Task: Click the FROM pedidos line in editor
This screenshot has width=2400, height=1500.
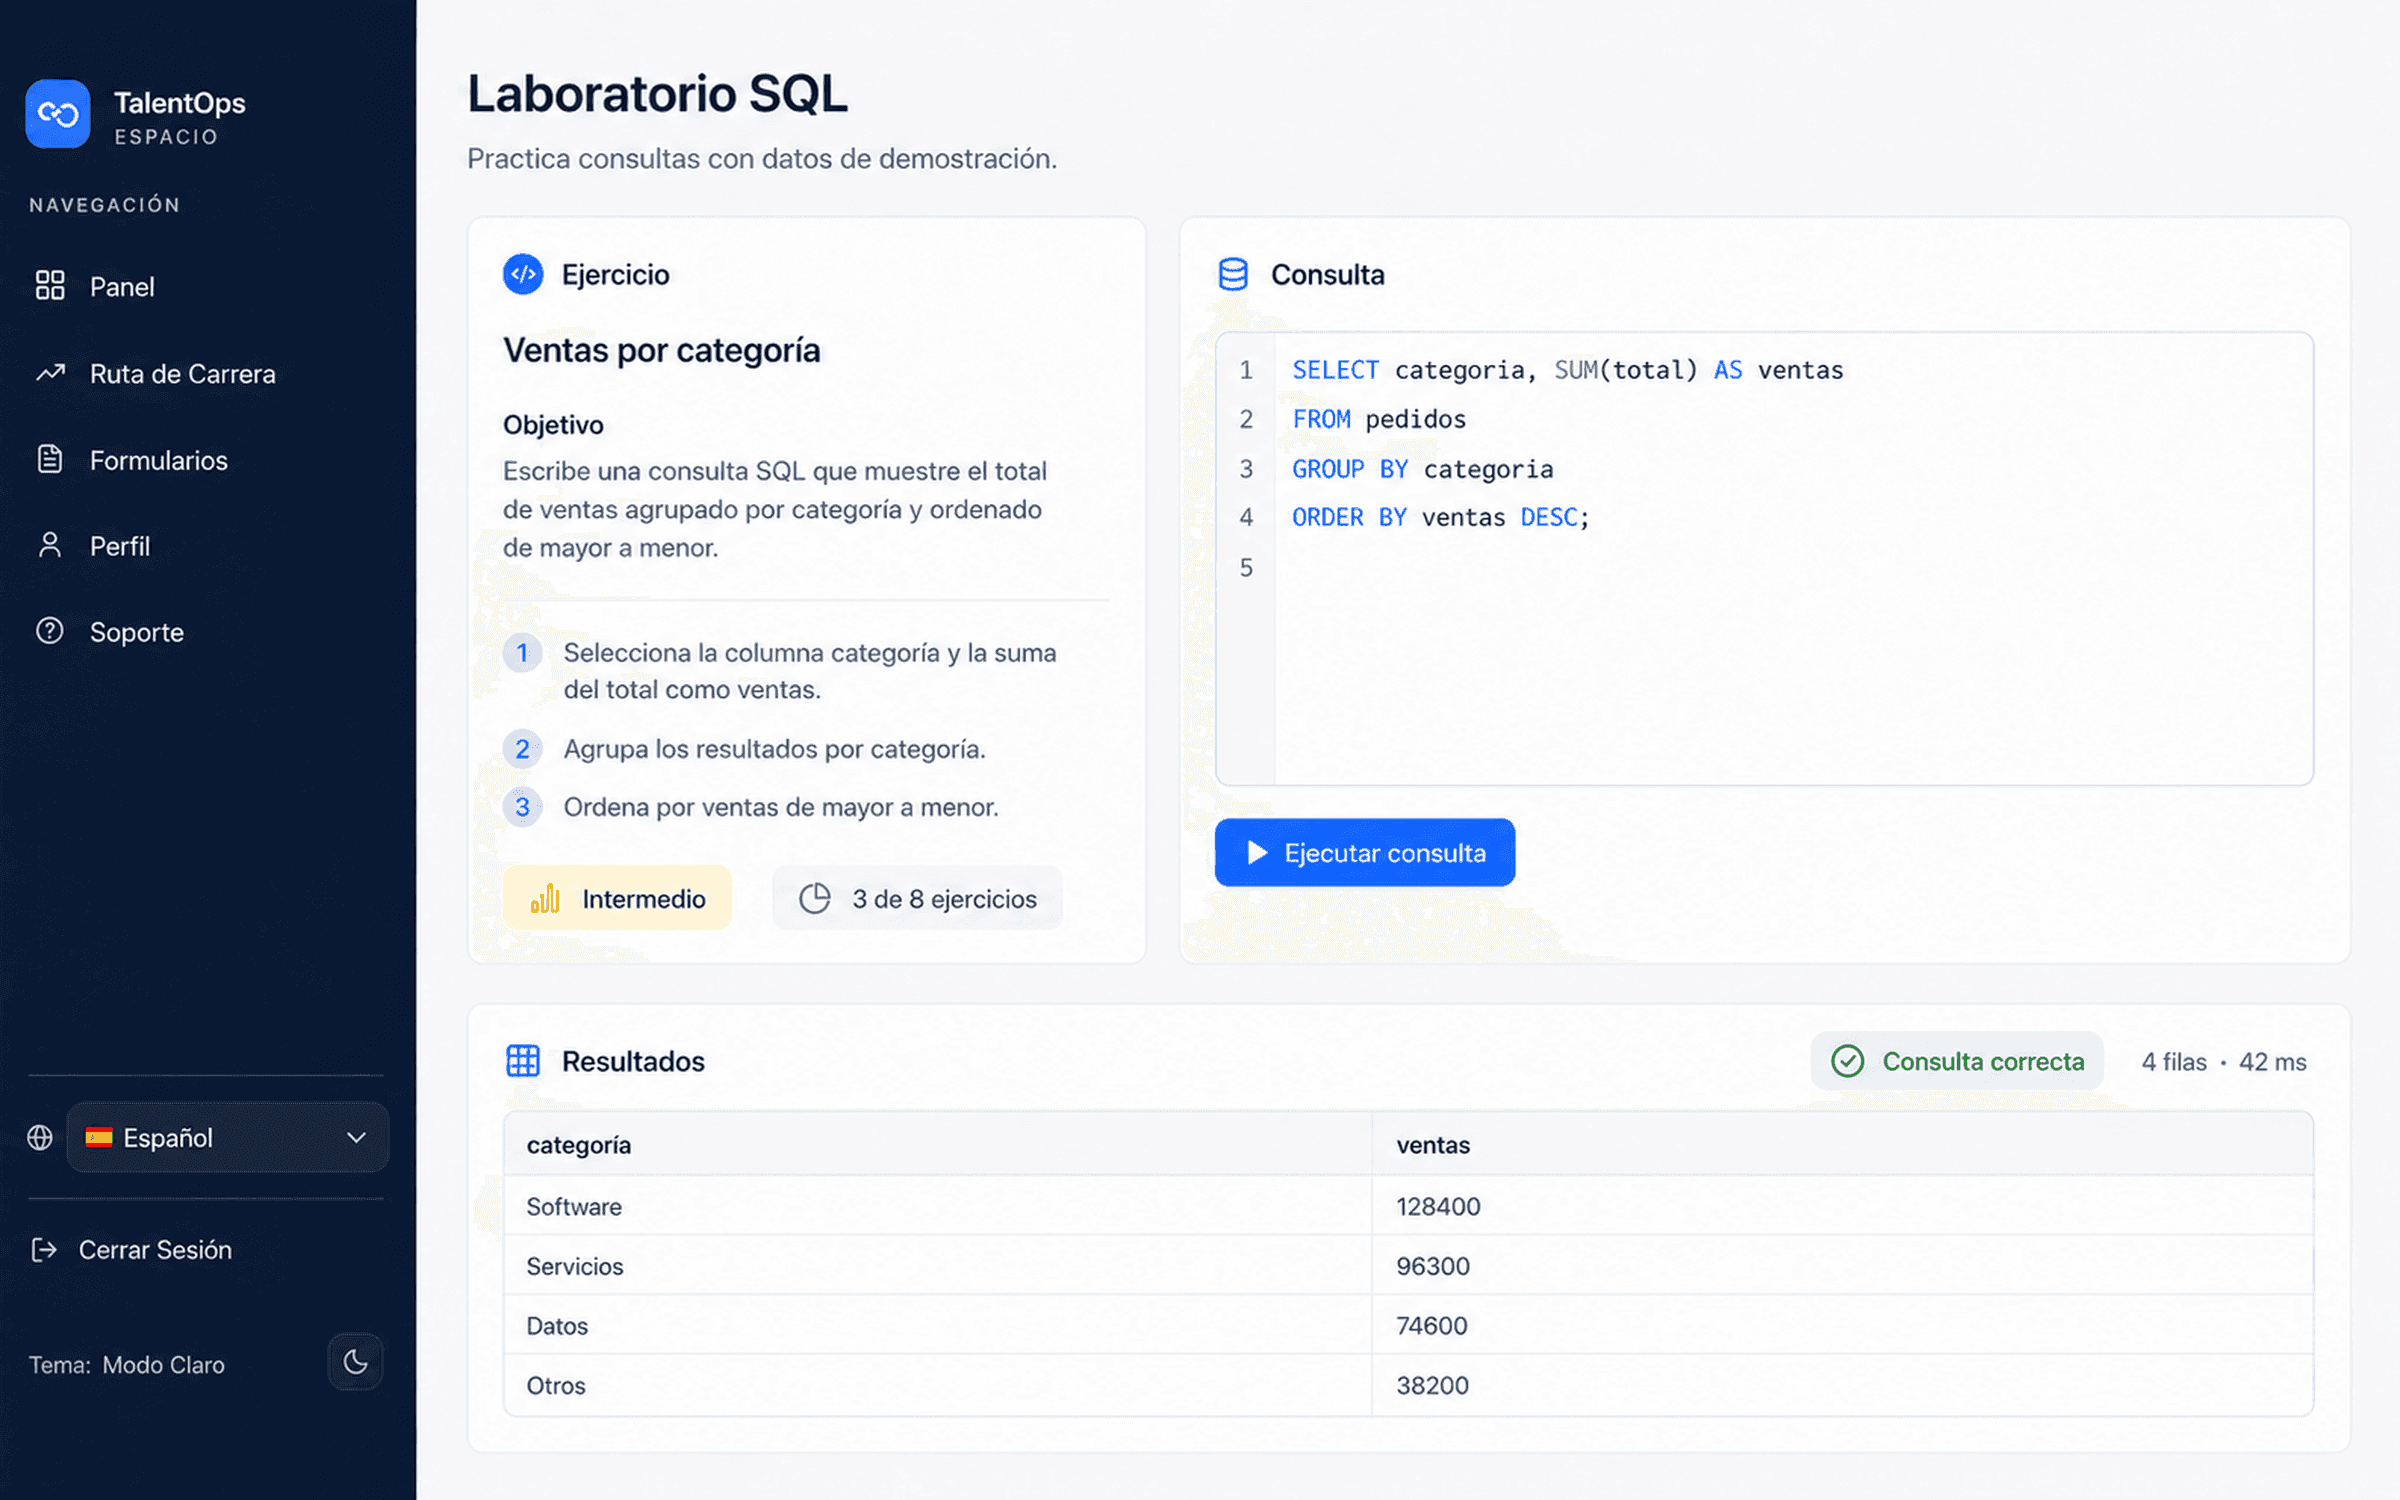Action: [x=1379, y=419]
